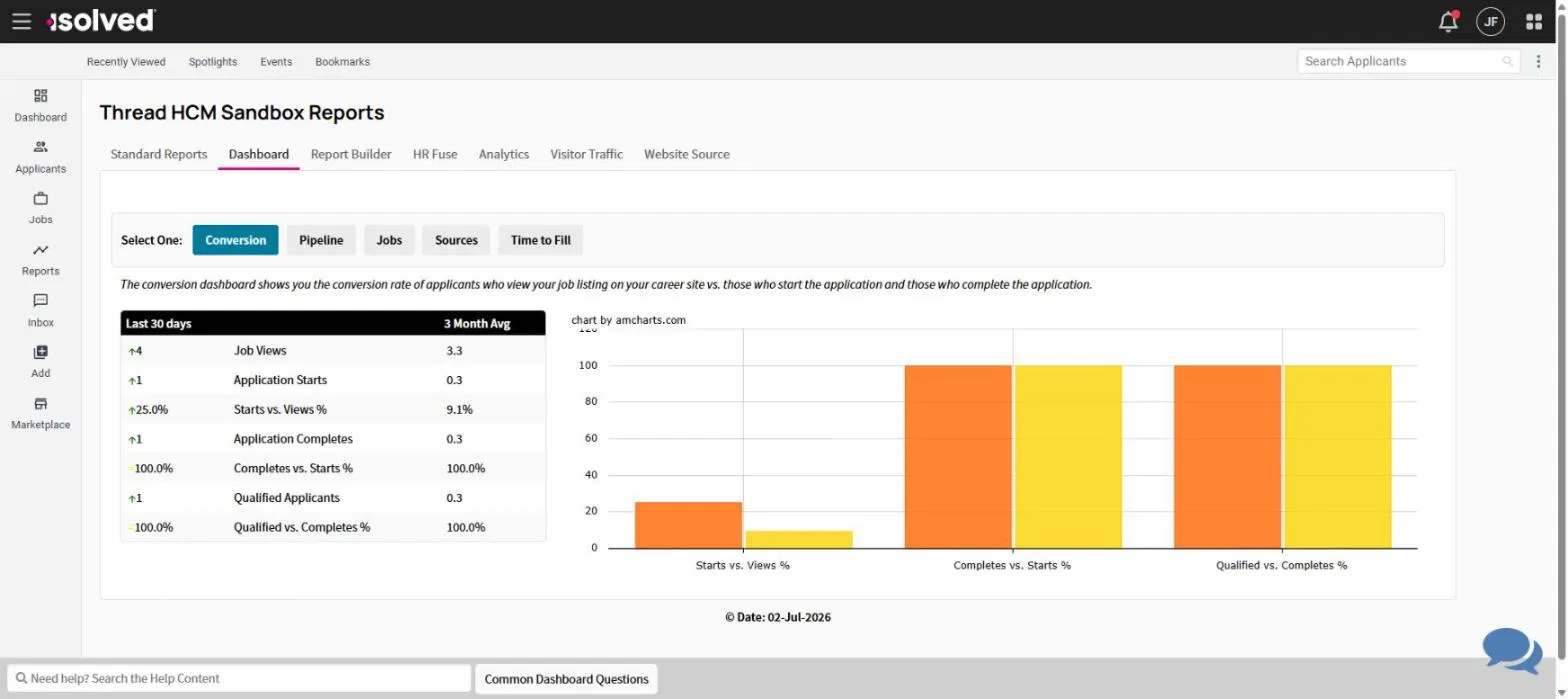
Task: Open Applicants in the sidebar
Action: tap(41, 157)
